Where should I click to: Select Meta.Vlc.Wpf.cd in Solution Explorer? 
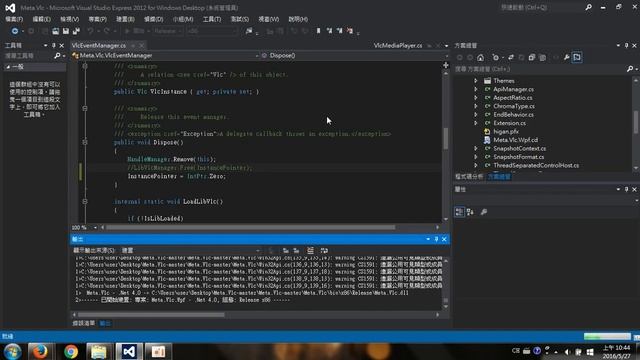click(x=516, y=140)
